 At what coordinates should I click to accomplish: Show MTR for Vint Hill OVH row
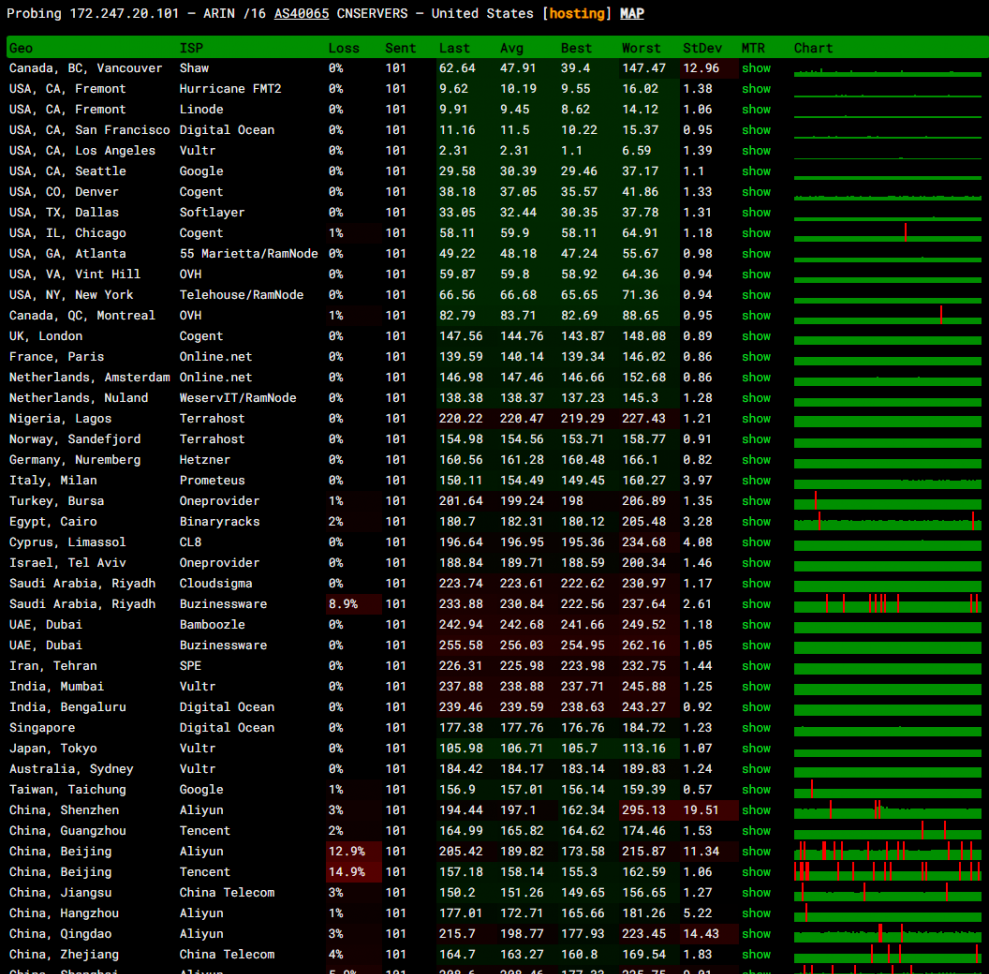(756, 274)
